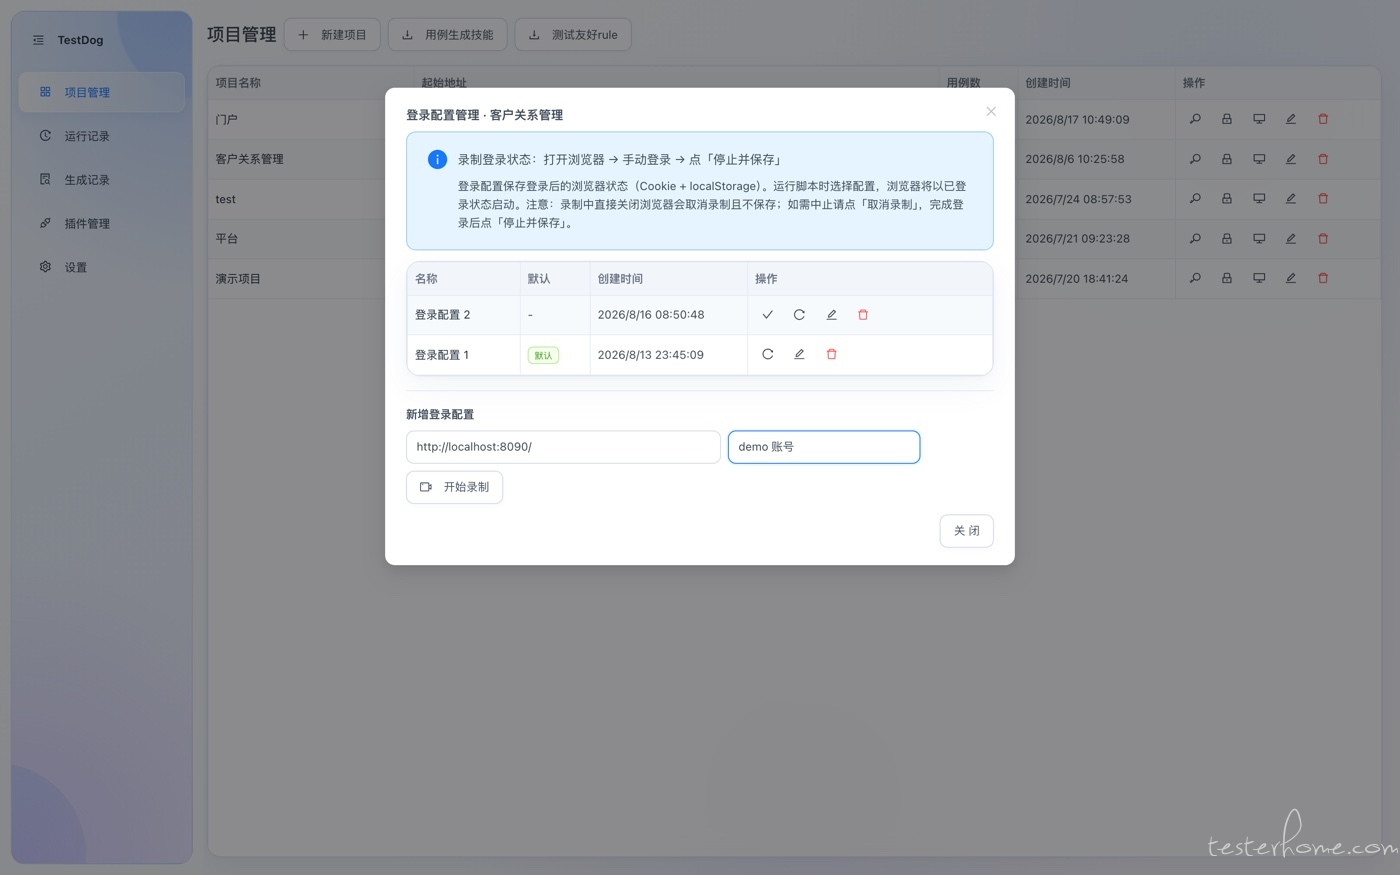Close the 登录配置管理 dialog with the X

click(x=991, y=112)
